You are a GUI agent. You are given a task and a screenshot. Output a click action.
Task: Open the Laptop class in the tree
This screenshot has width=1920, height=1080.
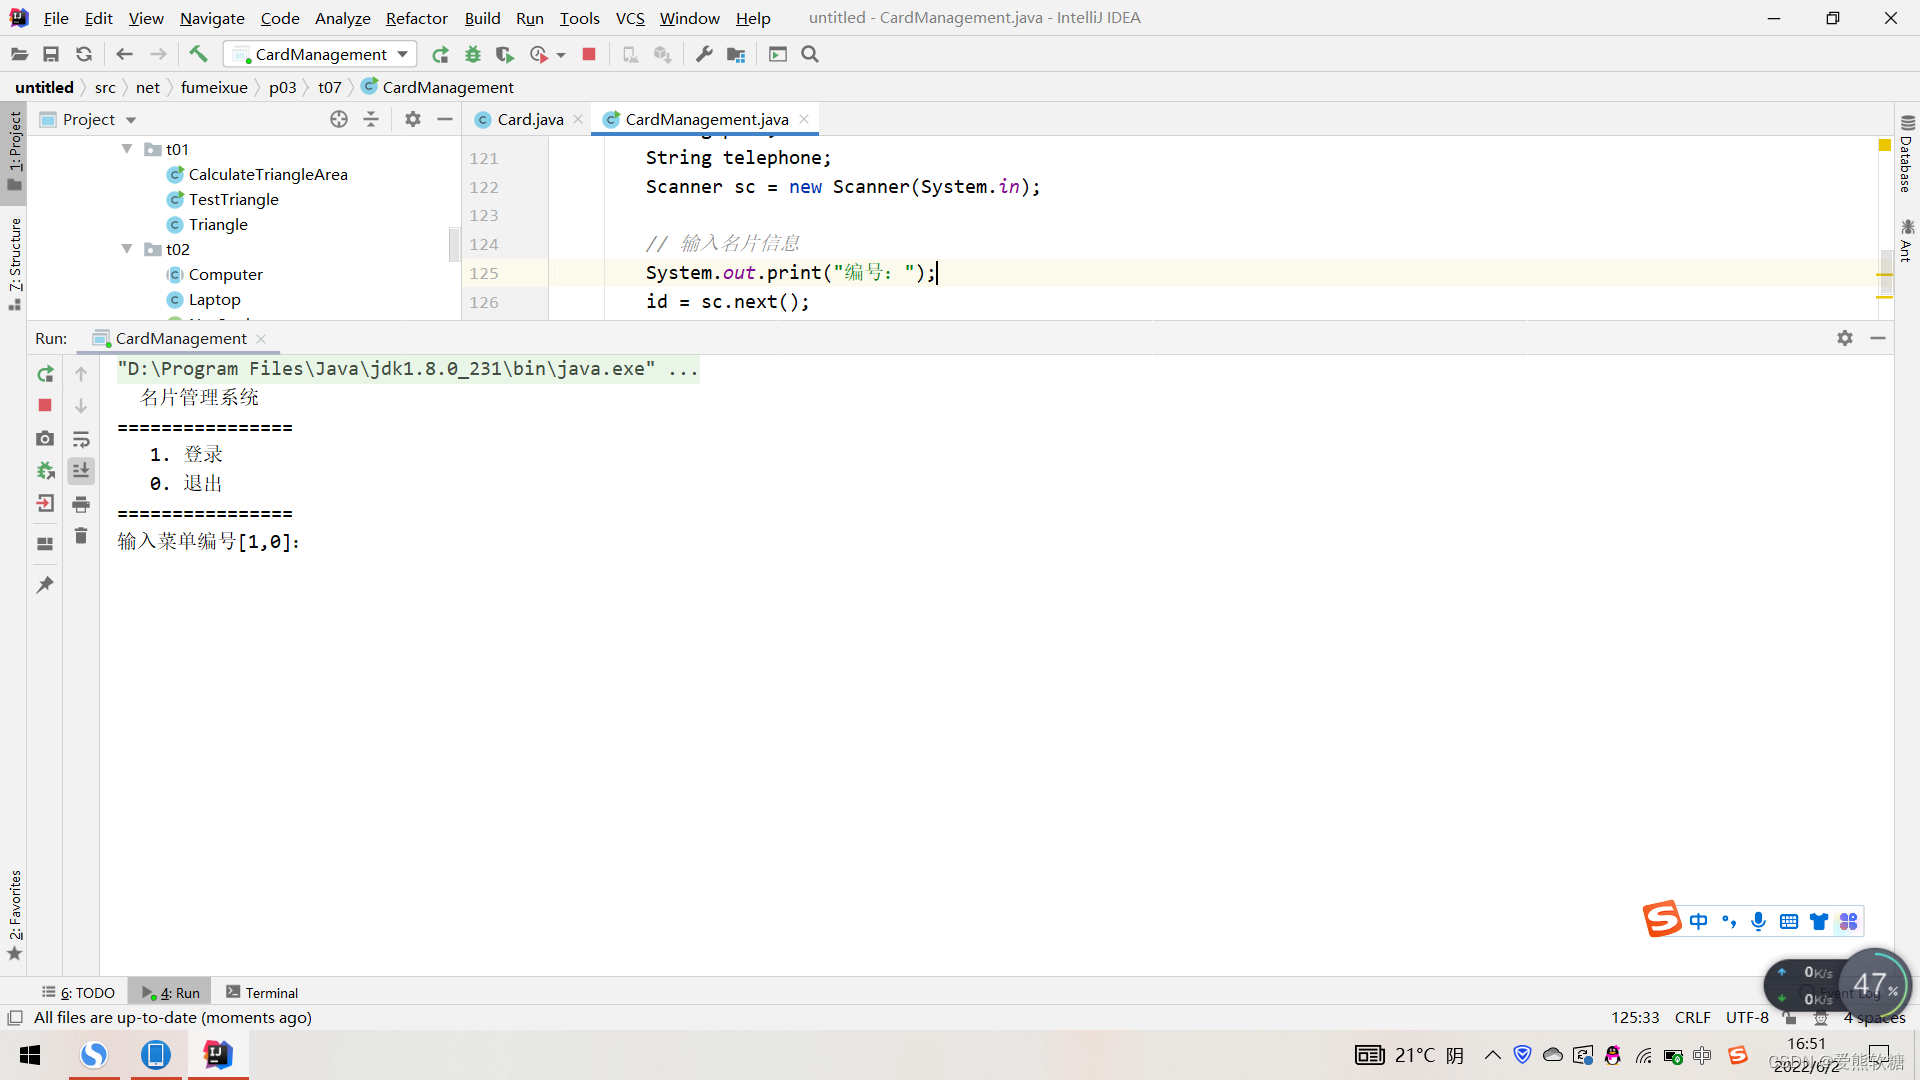click(214, 299)
